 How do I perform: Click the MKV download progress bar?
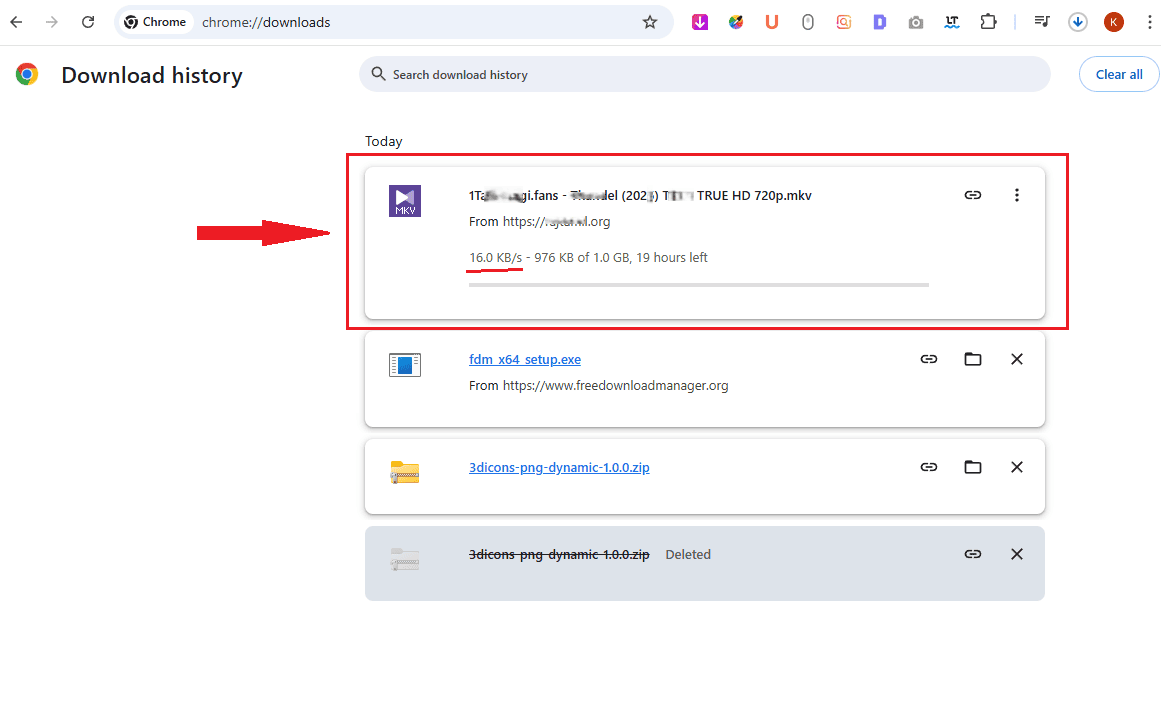[x=698, y=284]
